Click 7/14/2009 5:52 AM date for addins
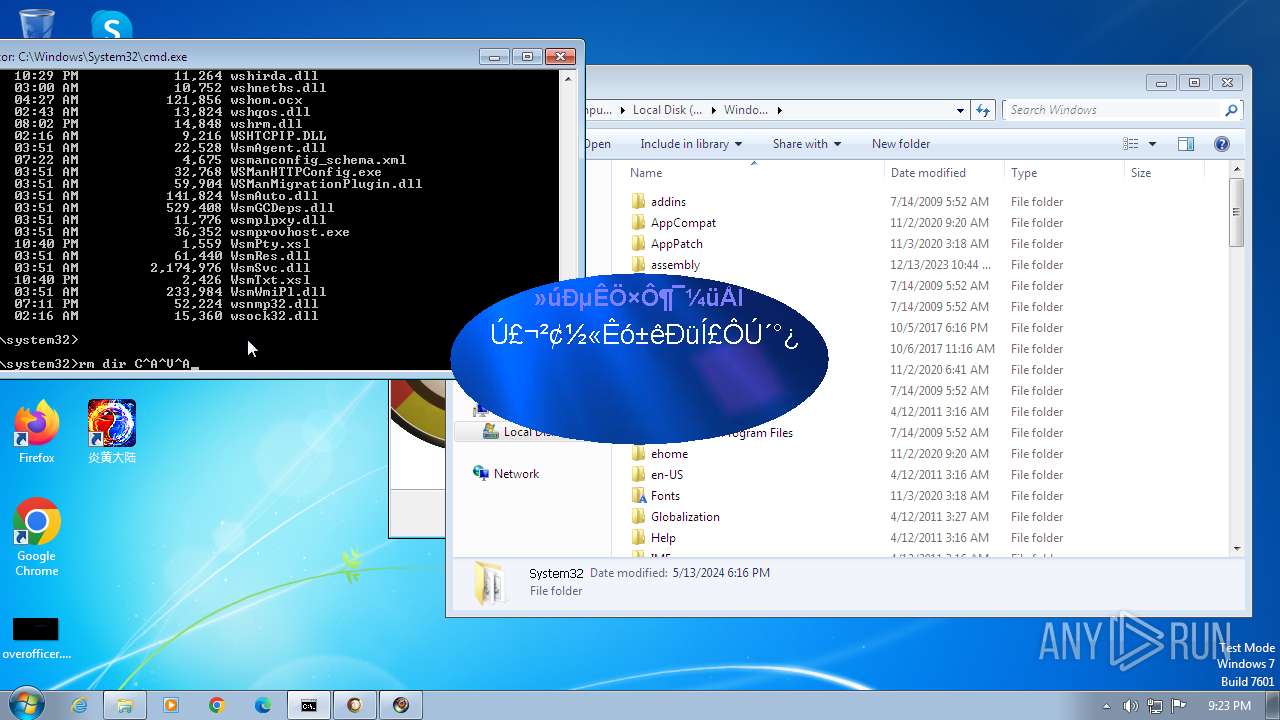This screenshot has width=1280, height=720. [939, 202]
